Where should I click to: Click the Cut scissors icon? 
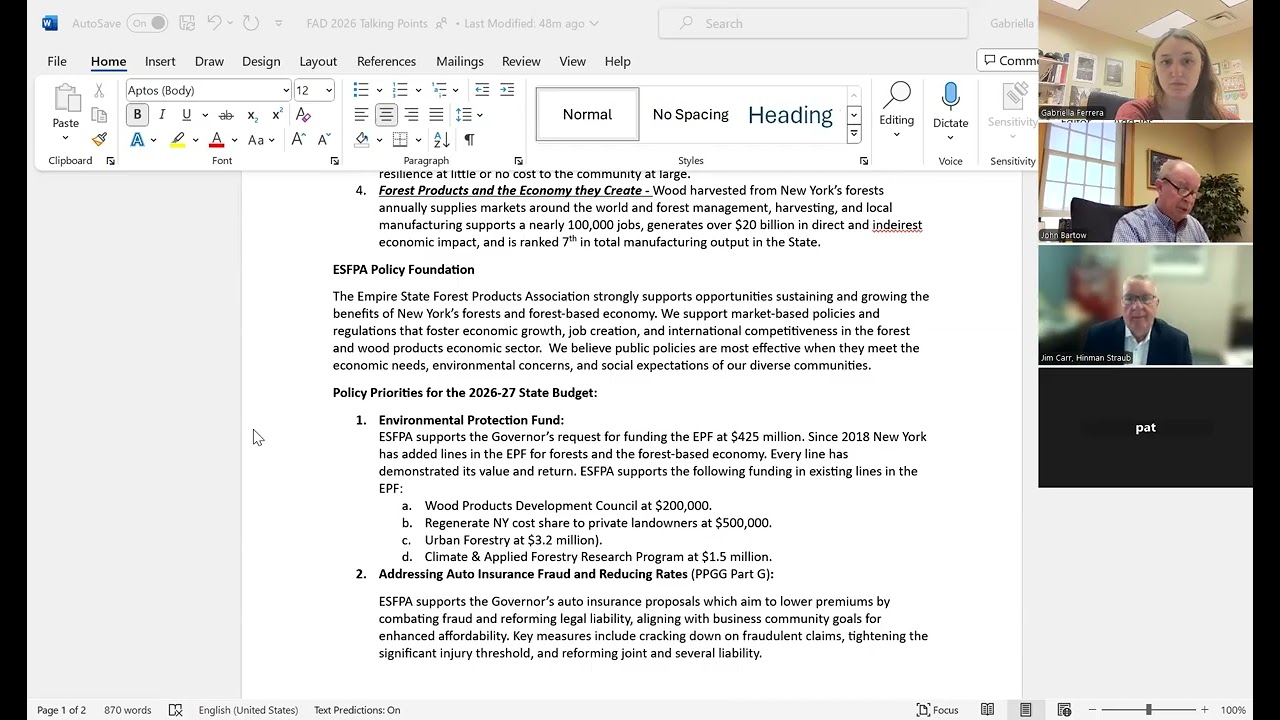[99, 90]
